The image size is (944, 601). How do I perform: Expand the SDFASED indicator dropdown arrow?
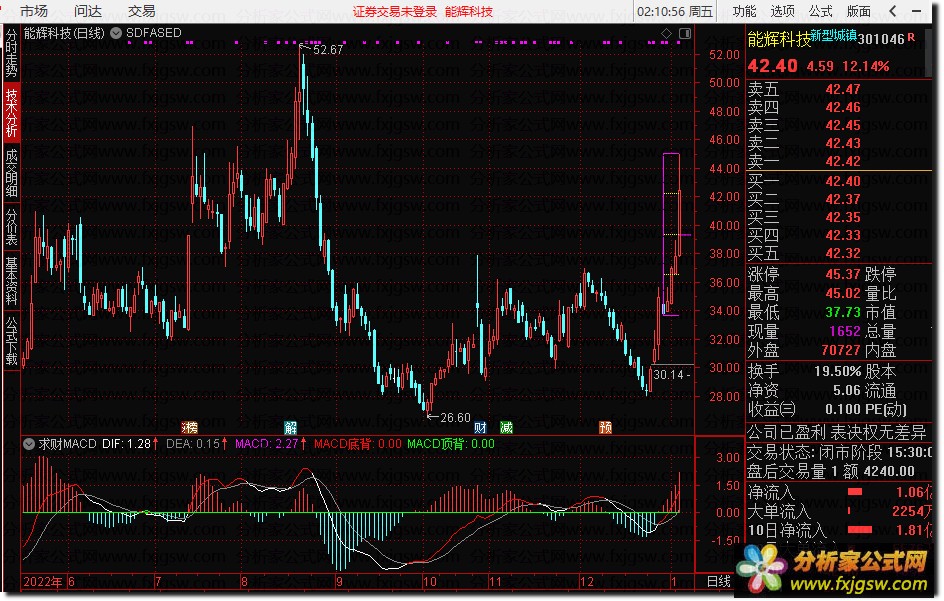click(116, 33)
